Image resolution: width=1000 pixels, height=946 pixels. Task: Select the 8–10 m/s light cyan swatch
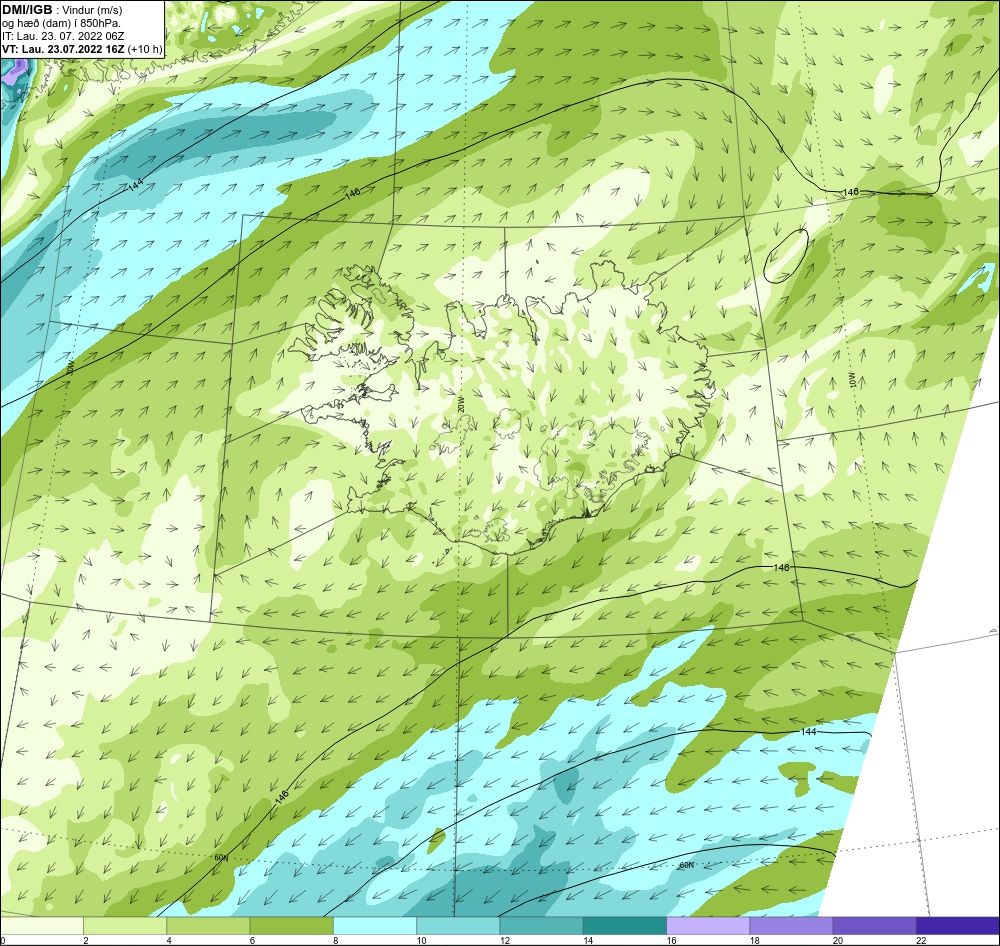pyautogui.click(x=375, y=926)
